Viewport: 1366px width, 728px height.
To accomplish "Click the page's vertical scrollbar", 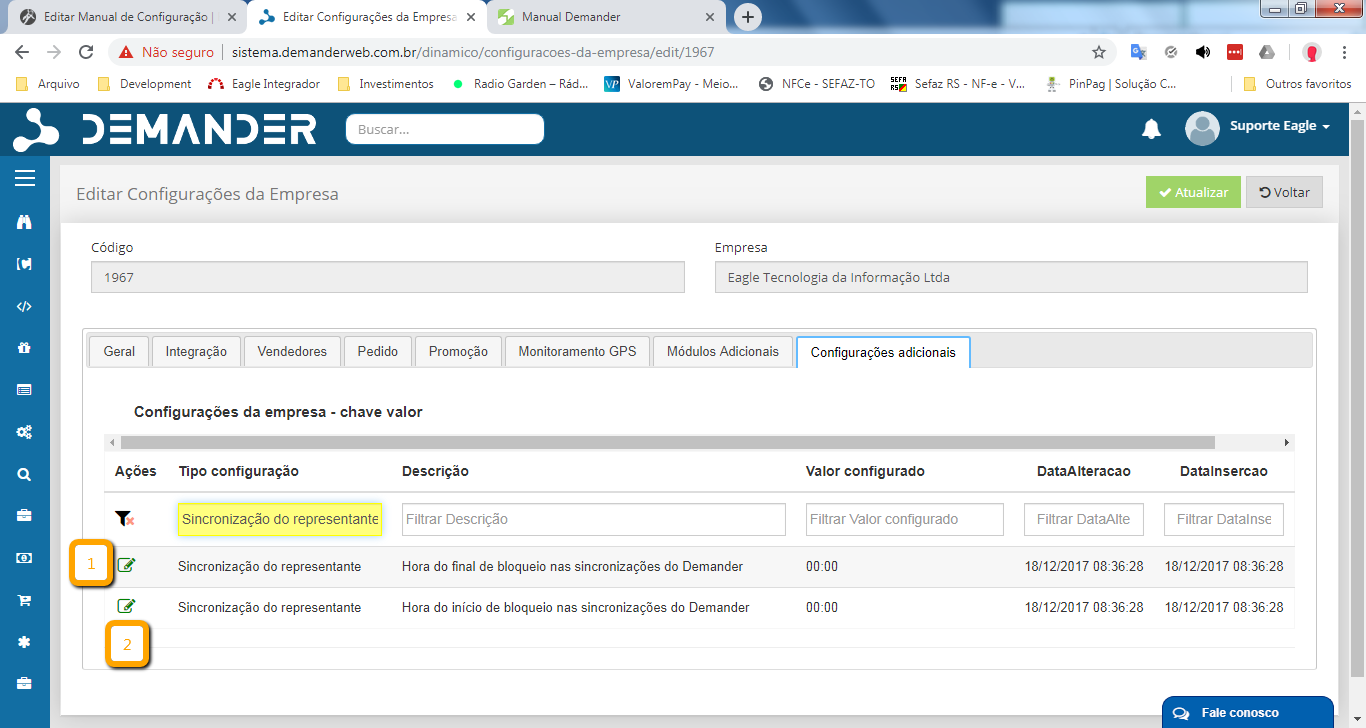I will point(1358,400).
